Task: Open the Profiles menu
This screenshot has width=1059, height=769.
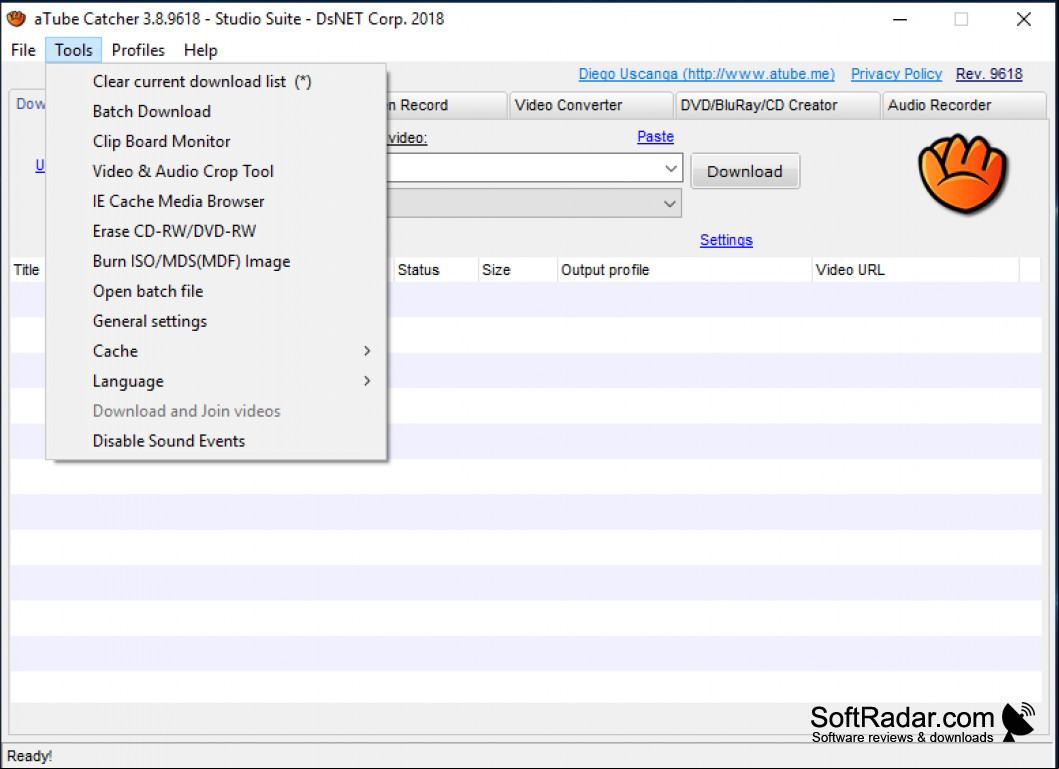Action: [138, 50]
